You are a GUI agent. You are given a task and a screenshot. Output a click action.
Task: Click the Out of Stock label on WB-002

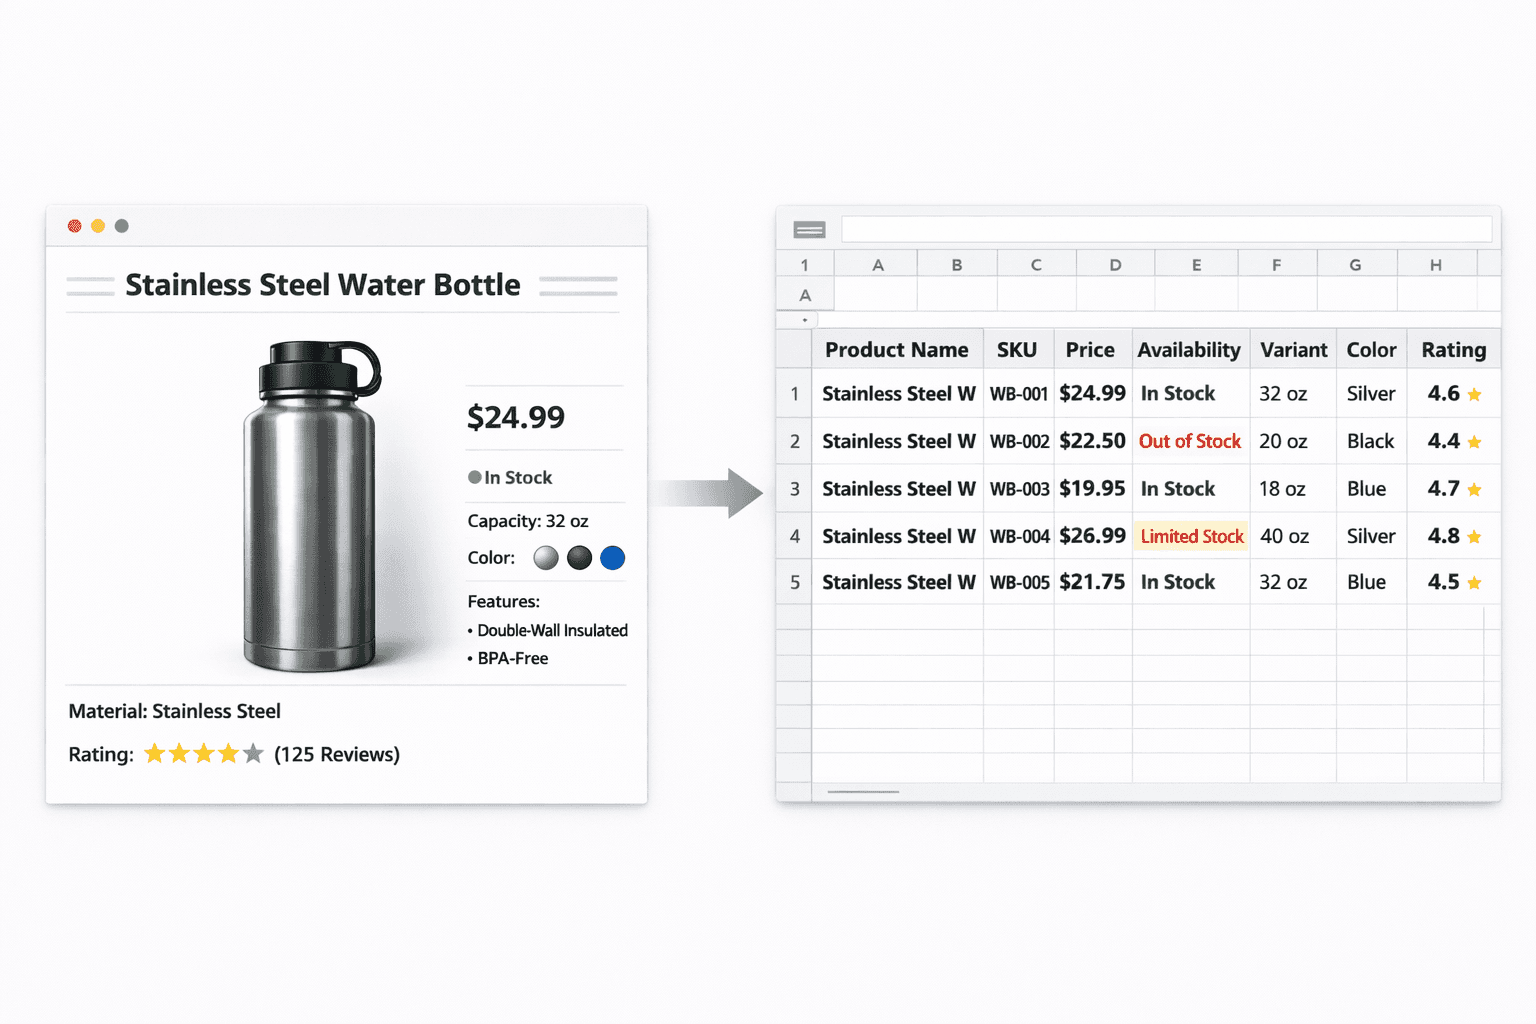[x=1190, y=441]
